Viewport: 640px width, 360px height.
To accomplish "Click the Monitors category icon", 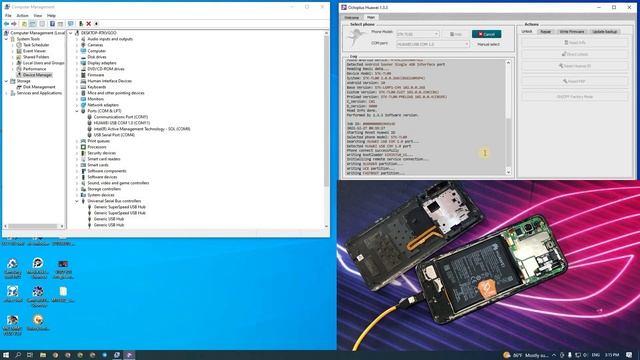I will click(x=83, y=99).
